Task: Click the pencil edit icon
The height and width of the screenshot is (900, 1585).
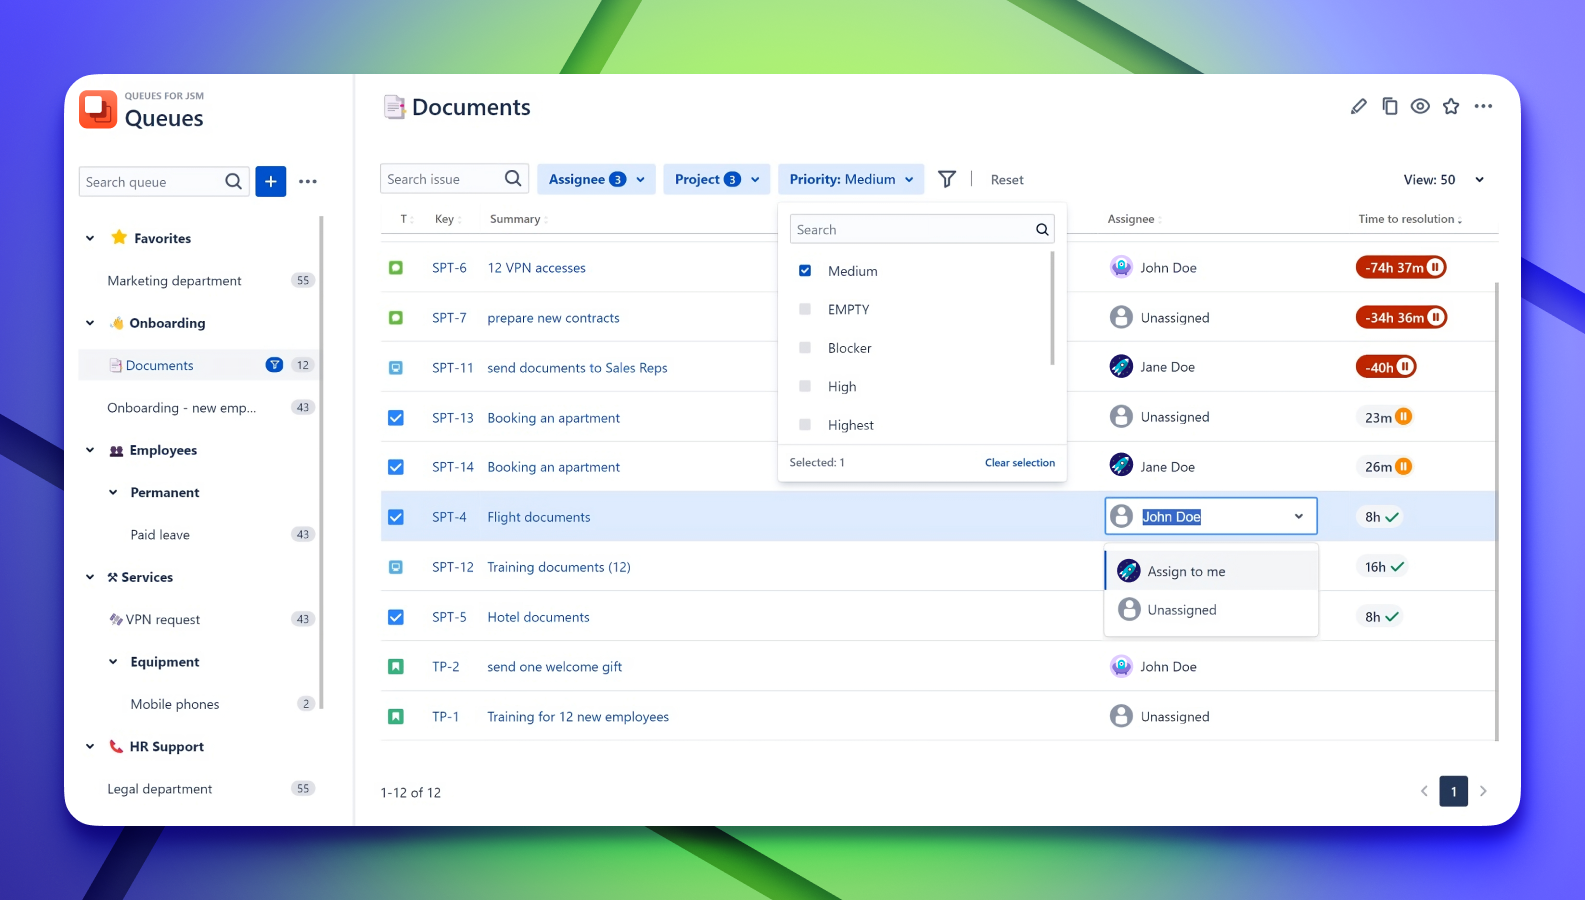Action: 1358,106
